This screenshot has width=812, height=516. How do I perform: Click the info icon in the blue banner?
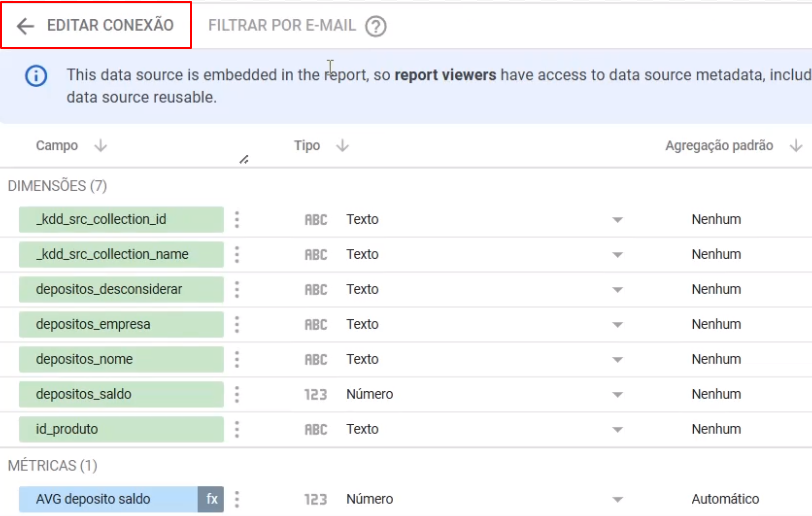click(36, 76)
